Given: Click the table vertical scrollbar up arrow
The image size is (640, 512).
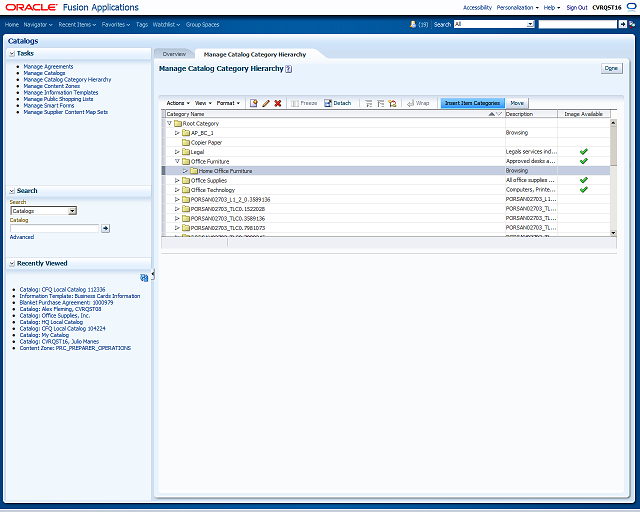Looking at the screenshot, I should pyautogui.click(x=613, y=122).
